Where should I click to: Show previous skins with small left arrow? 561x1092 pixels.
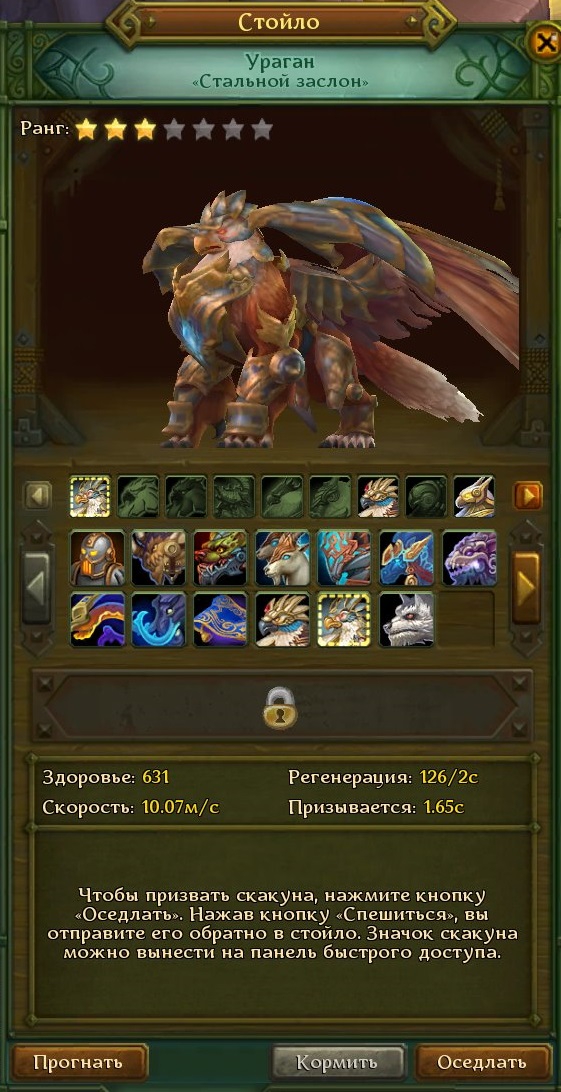tap(38, 497)
